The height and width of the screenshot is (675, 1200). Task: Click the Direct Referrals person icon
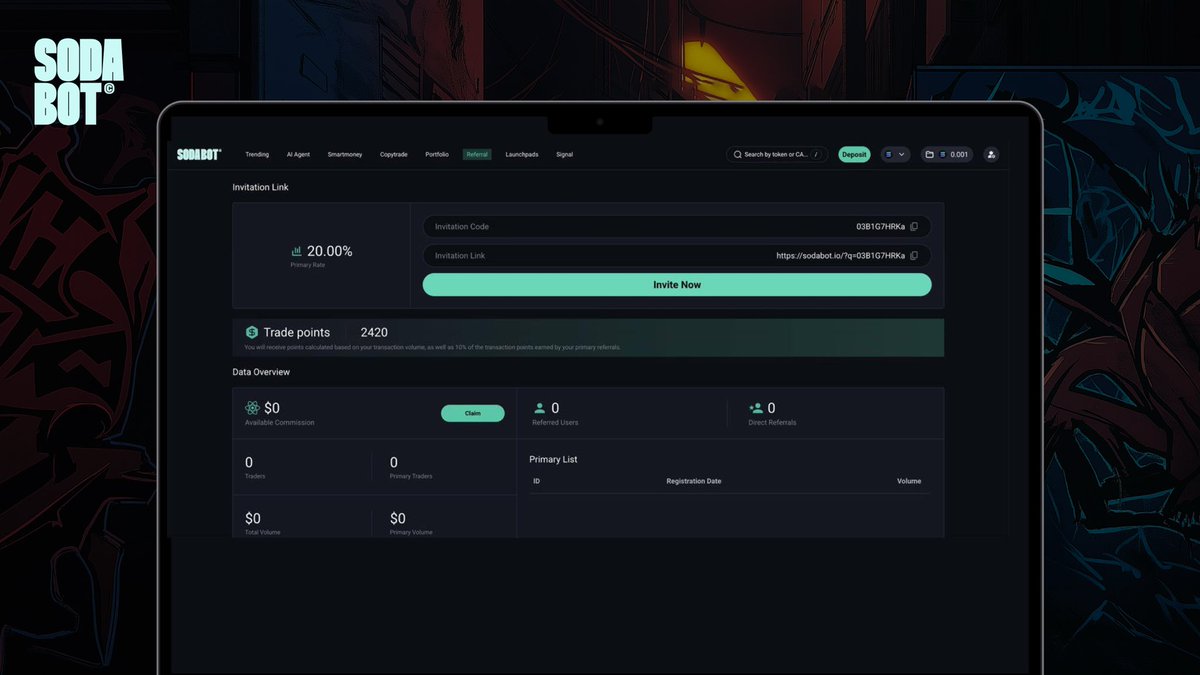[x=756, y=408]
